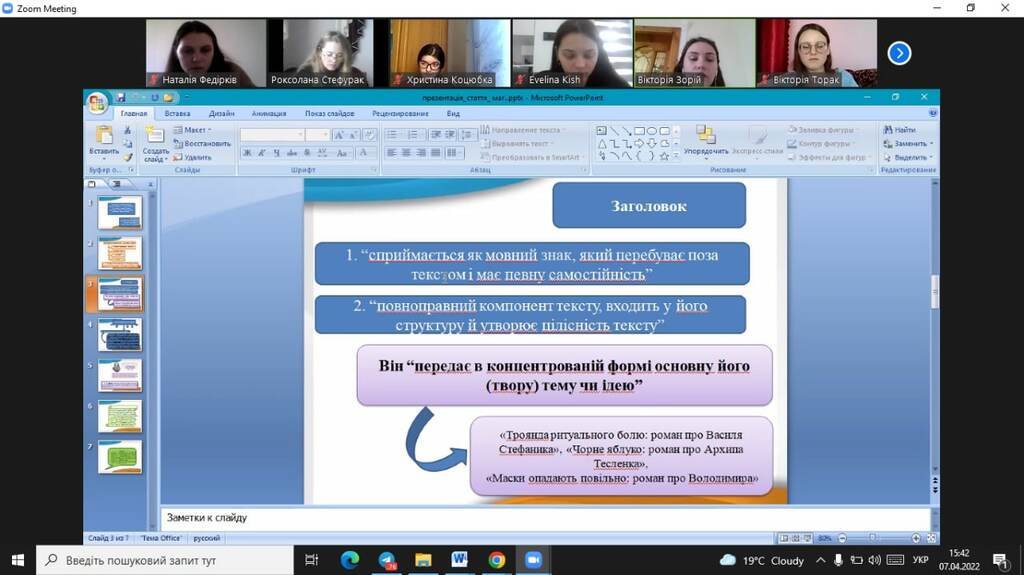Screen dimensions: 1024x575
Task: Open PowerPoint help question mark icon
Action: pos(933,113)
